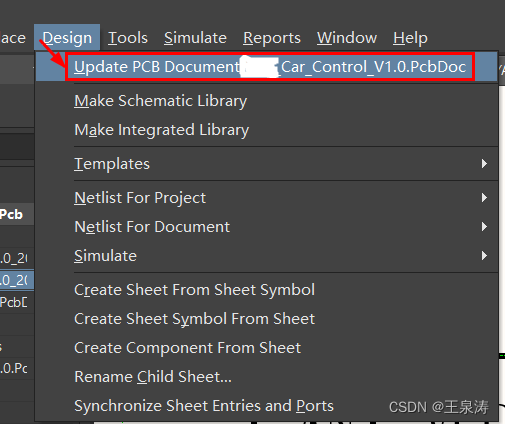The width and height of the screenshot is (505, 424).
Task: Open the Window menu
Action: point(347,37)
